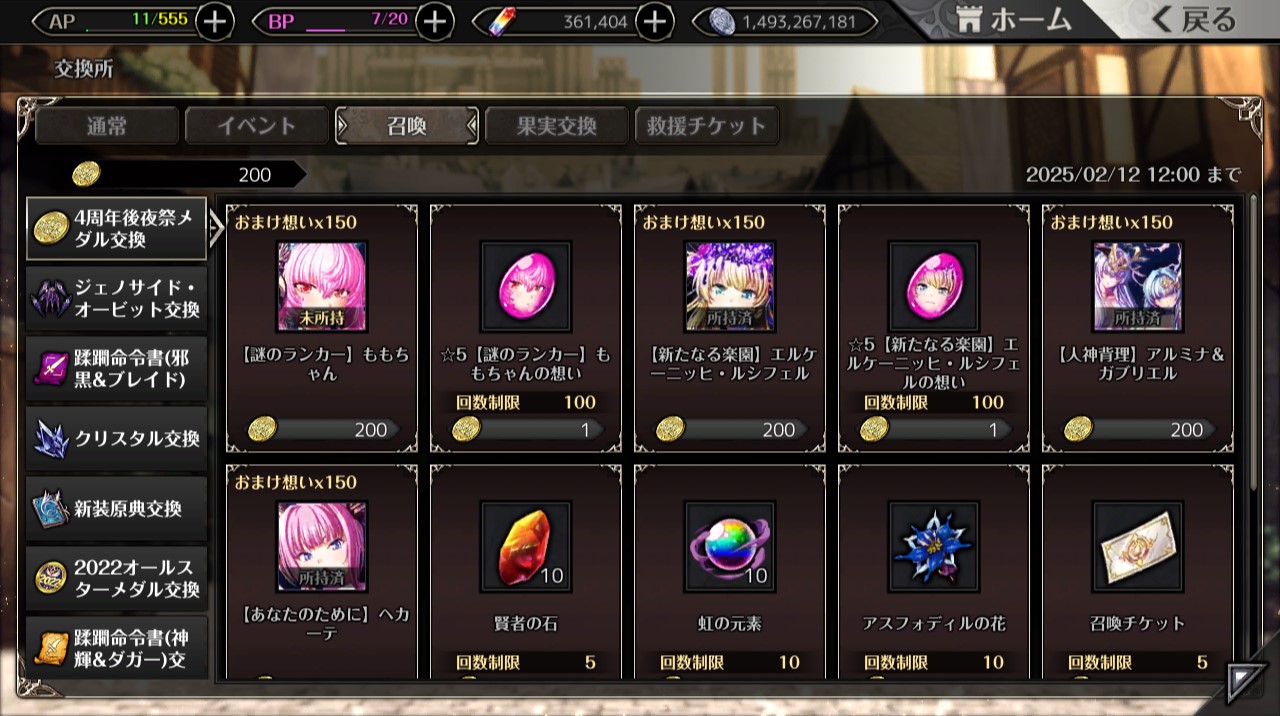Select the ももちゃん character portrait
This screenshot has height=716, width=1280.
point(321,286)
